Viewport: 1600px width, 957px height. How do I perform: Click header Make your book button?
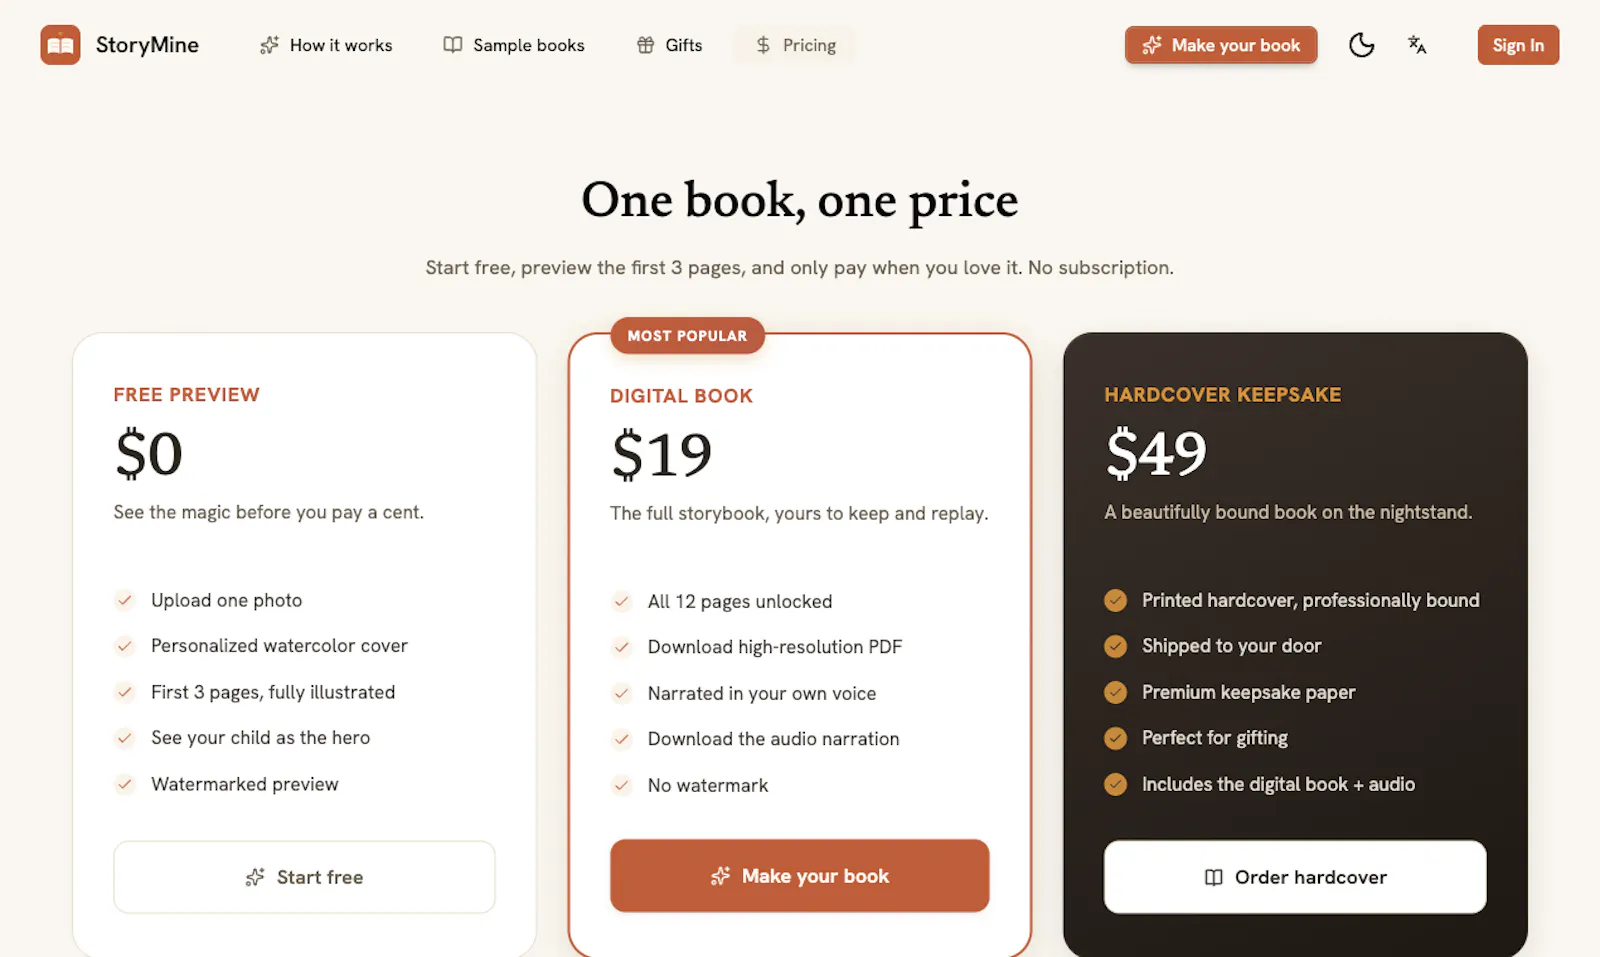pyautogui.click(x=1221, y=45)
